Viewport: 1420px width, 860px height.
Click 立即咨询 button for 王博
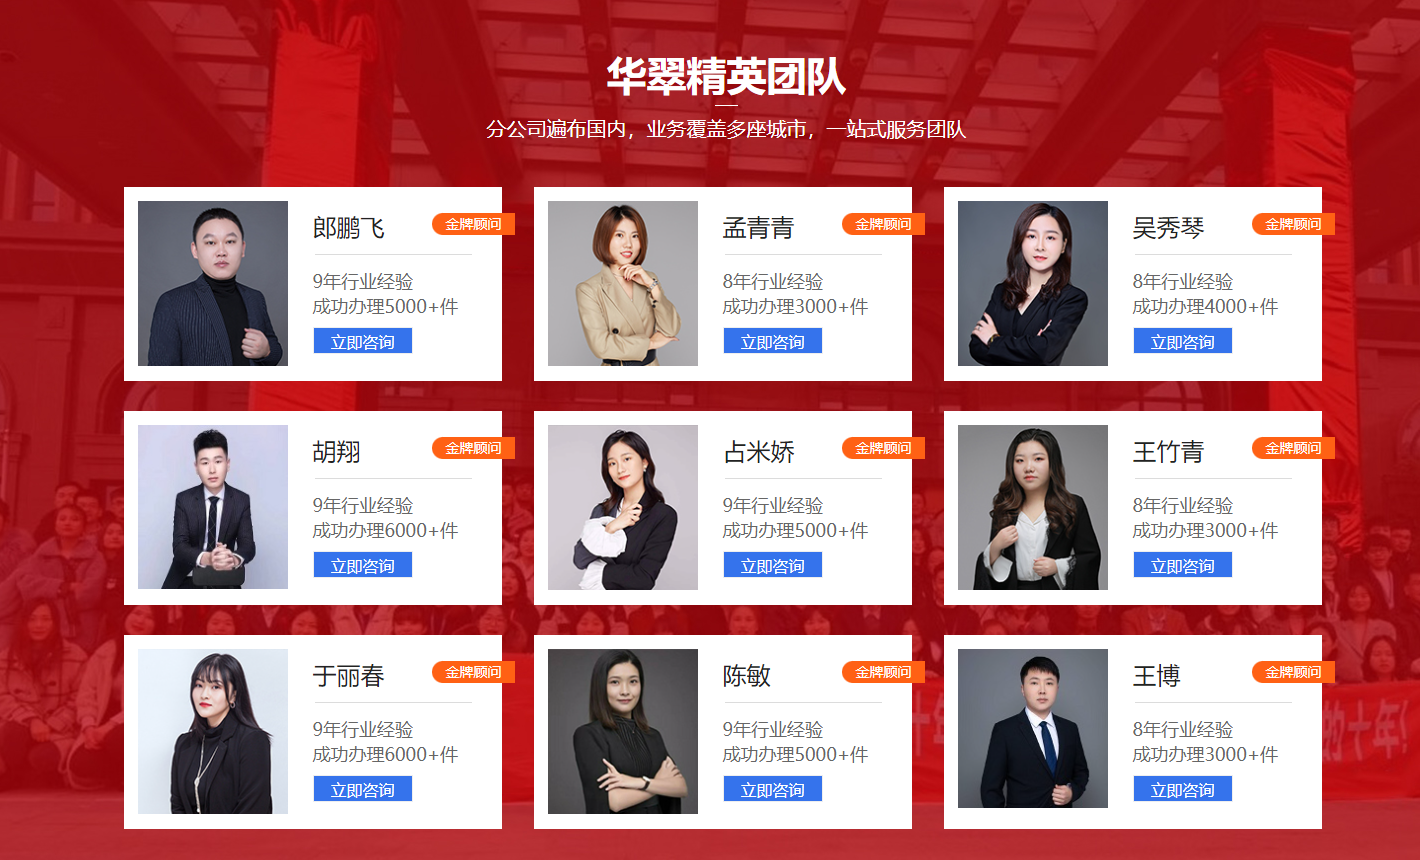tap(1183, 790)
